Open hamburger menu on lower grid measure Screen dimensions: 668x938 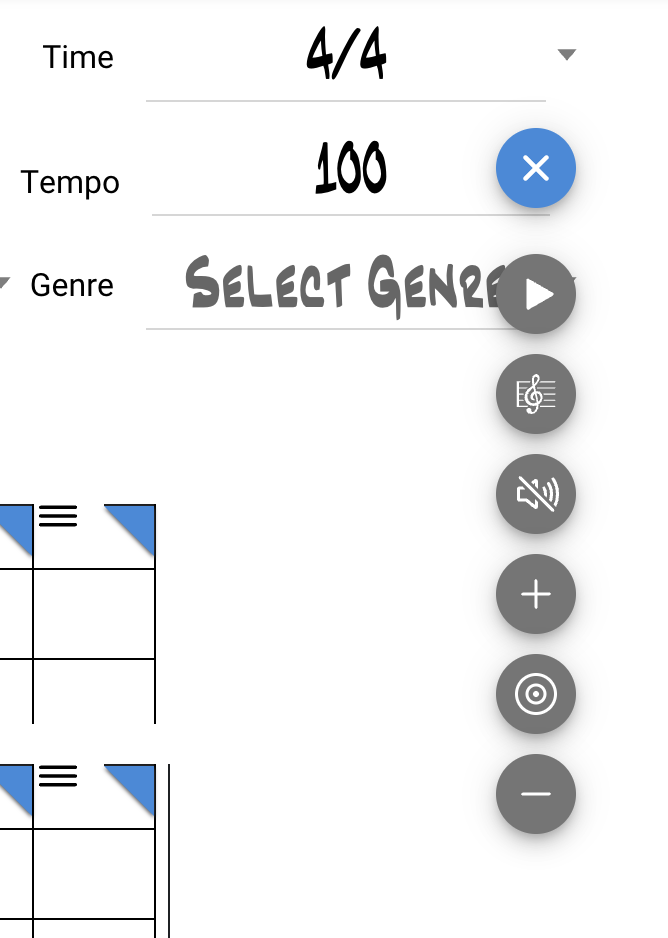tap(58, 776)
